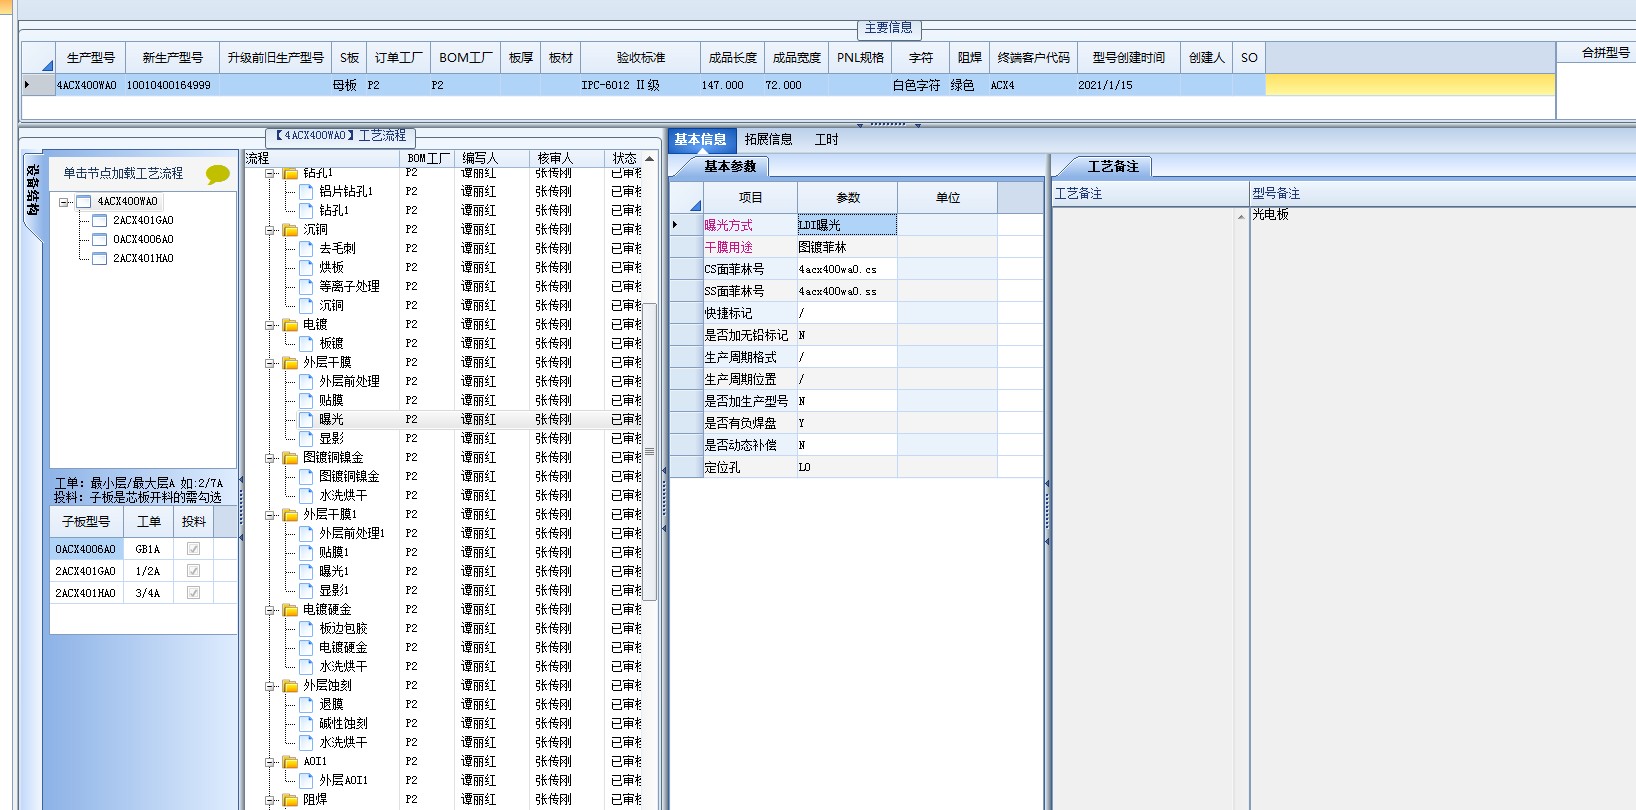Toggle 投料 checkbox for 2ACX401GA0
This screenshot has height=810, width=1636.
(193, 571)
